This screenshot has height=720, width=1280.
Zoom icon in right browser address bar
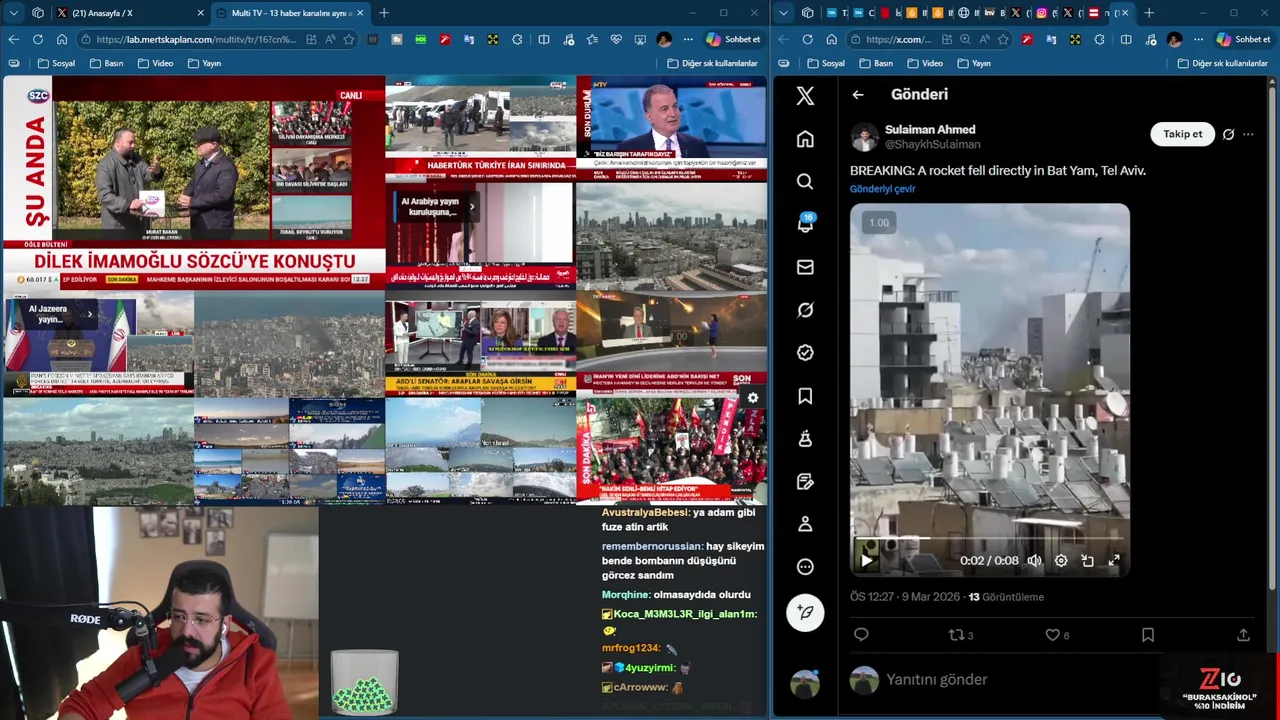965,39
